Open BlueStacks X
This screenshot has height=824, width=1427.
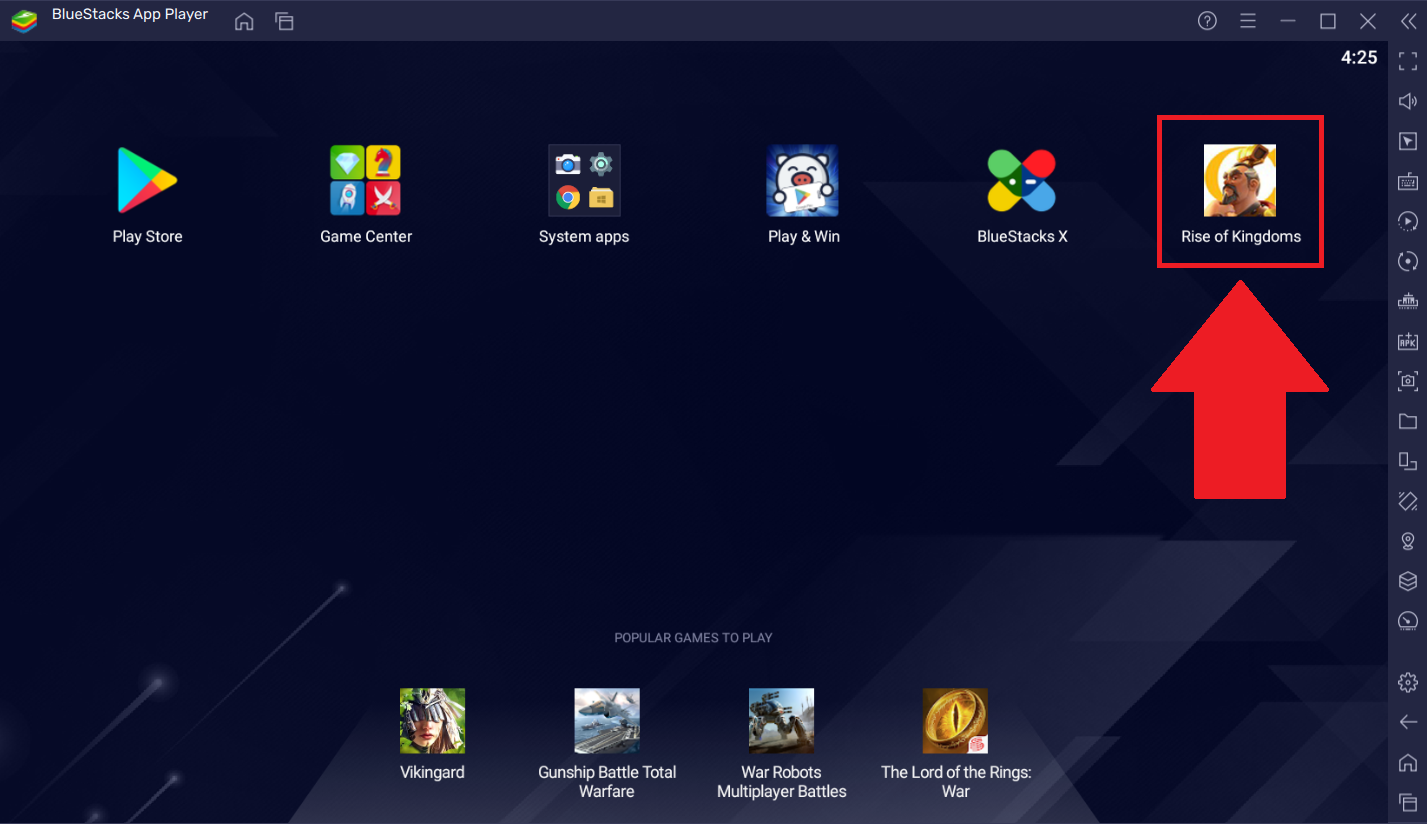tap(1022, 181)
